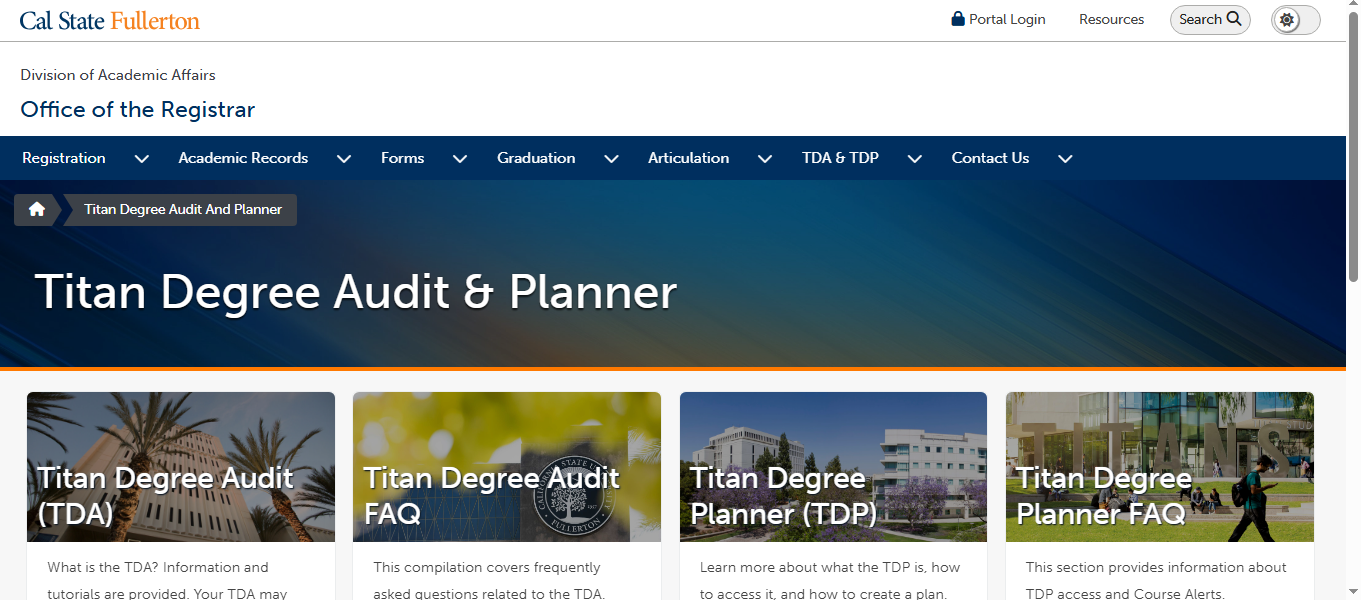Open the Forms menu item
The width and height of the screenshot is (1361, 600).
coord(402,158)
